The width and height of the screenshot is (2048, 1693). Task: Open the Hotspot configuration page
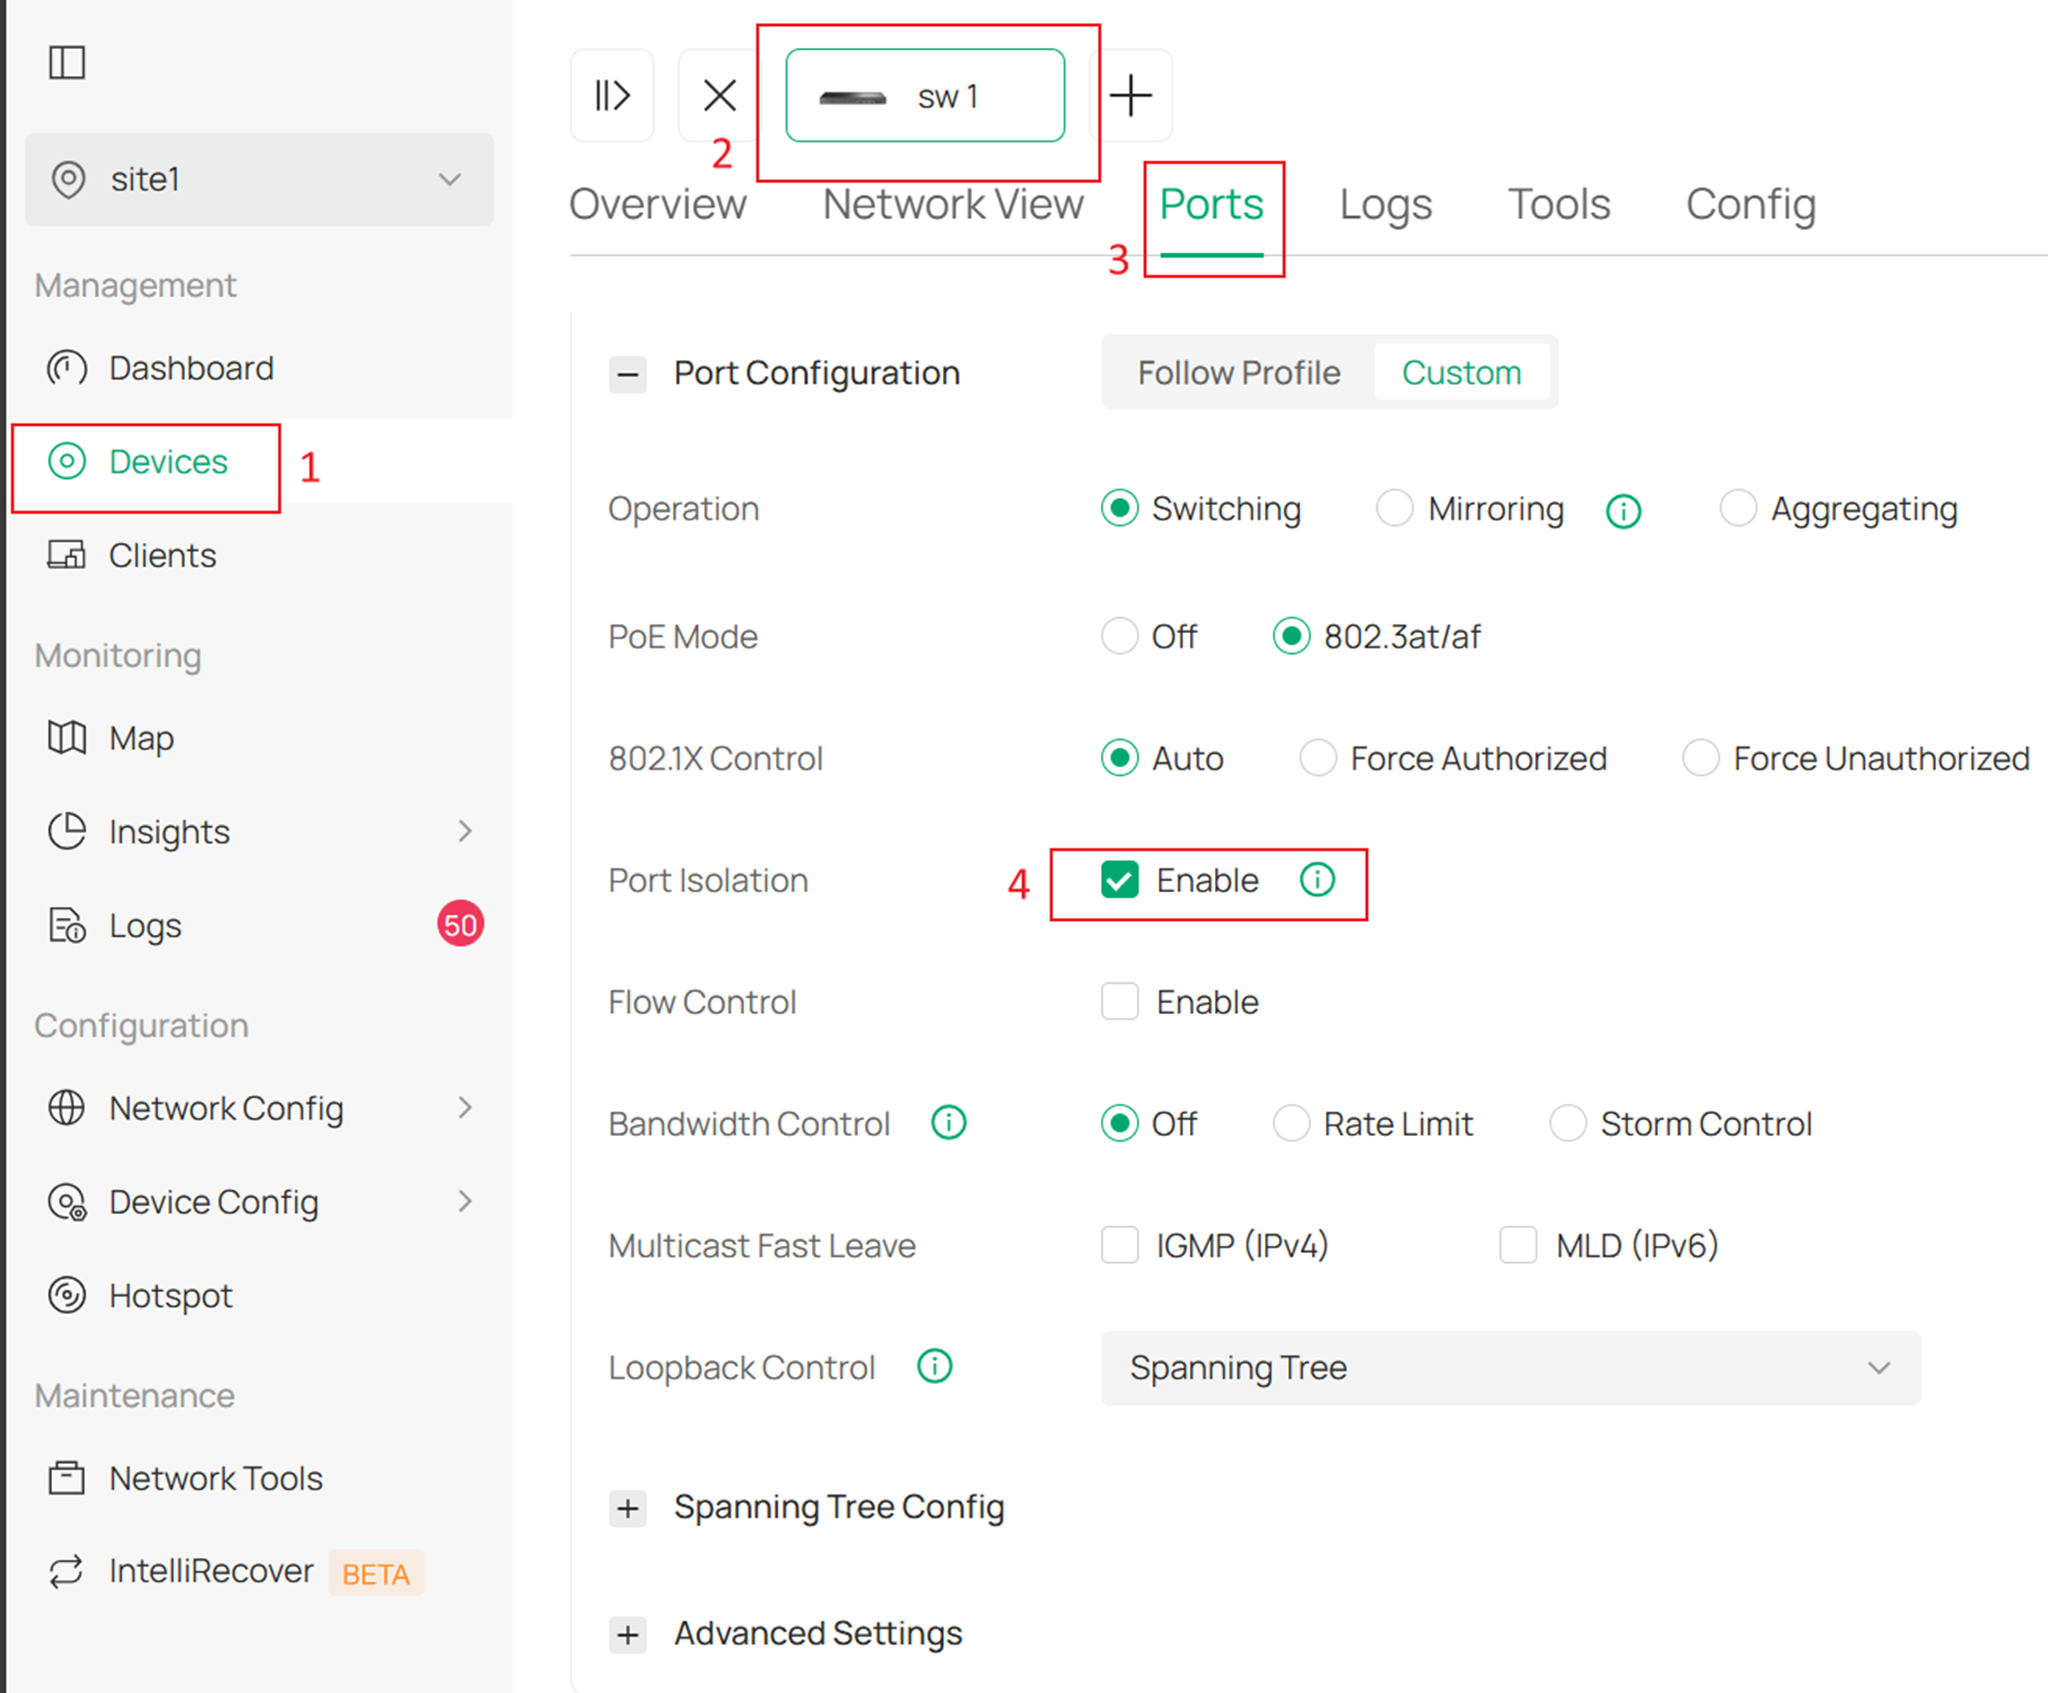pos(170,1295)
